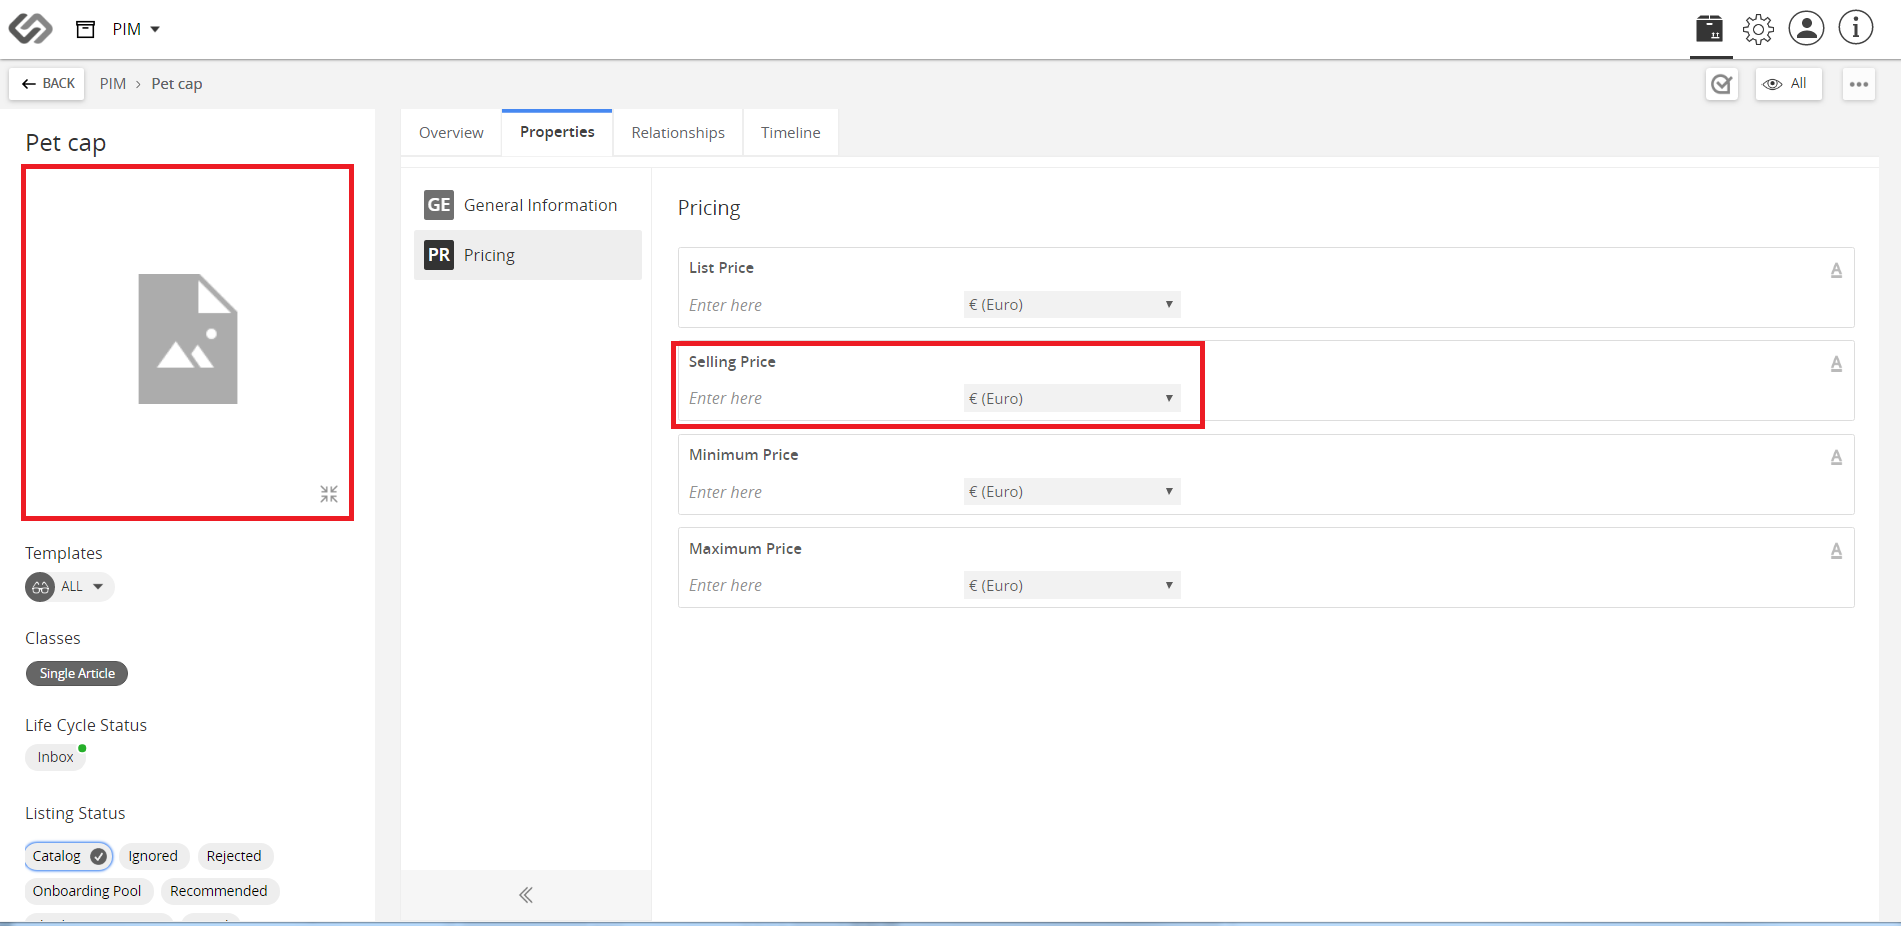Open the user profile icon
This screenshot has height=926, width=1901.
click(x=1806, y=28)
